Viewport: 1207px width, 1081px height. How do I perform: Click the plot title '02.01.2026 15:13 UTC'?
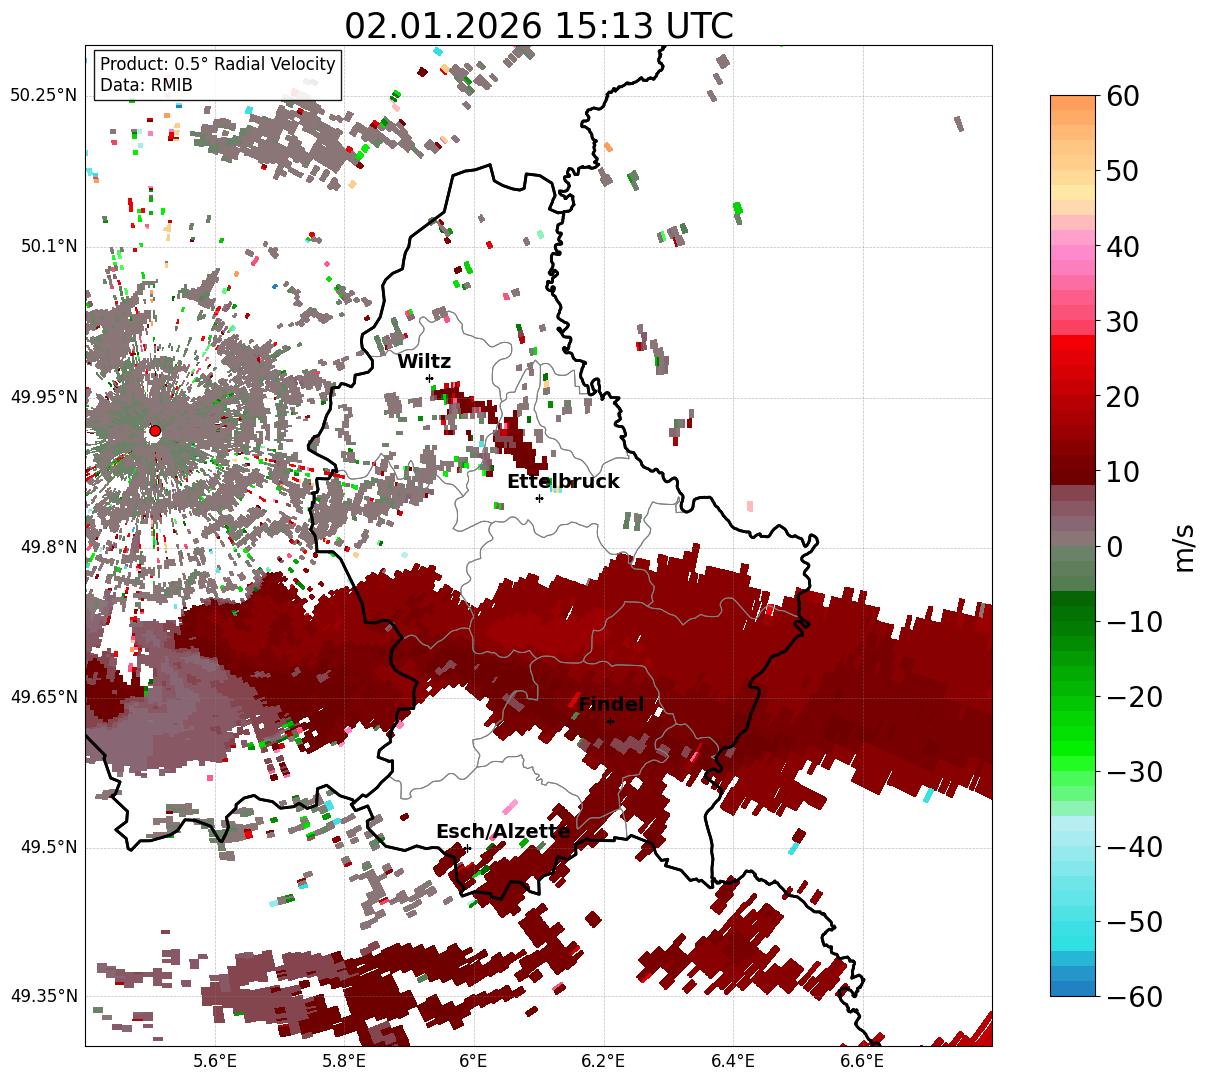coord(539,25)
